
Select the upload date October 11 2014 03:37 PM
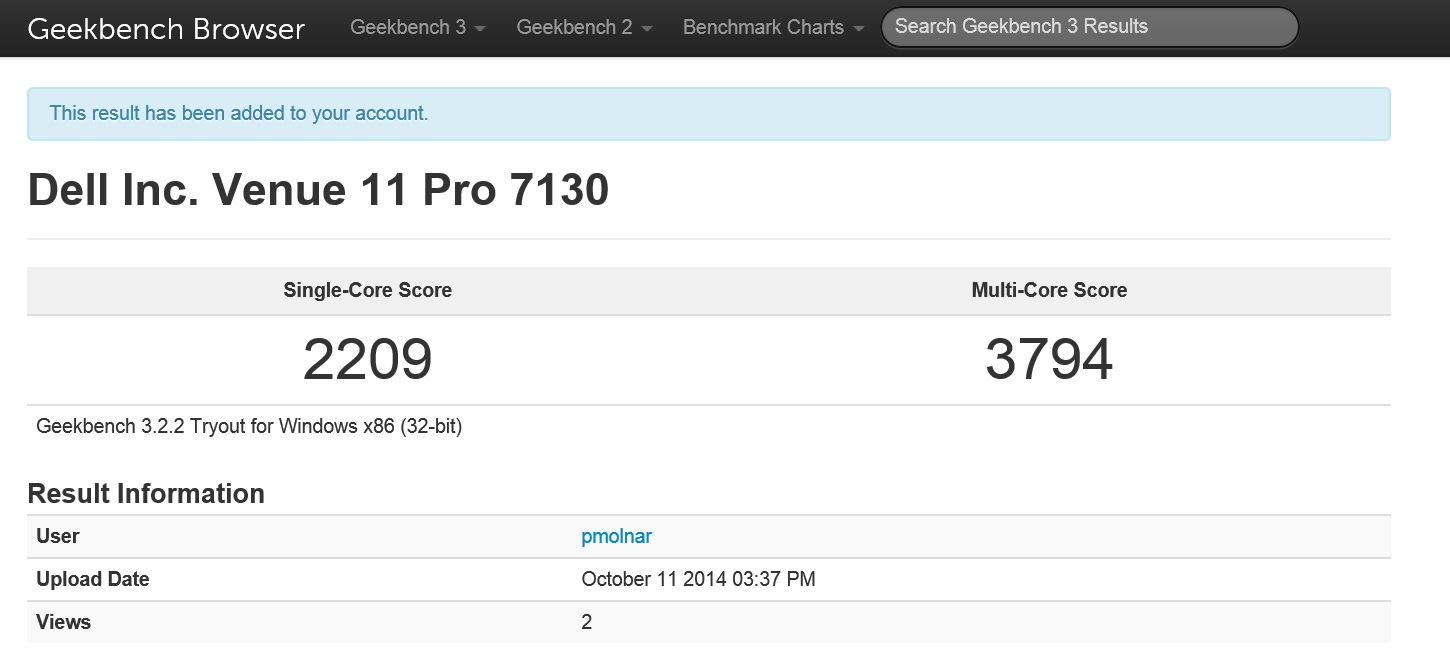(698, 579)
